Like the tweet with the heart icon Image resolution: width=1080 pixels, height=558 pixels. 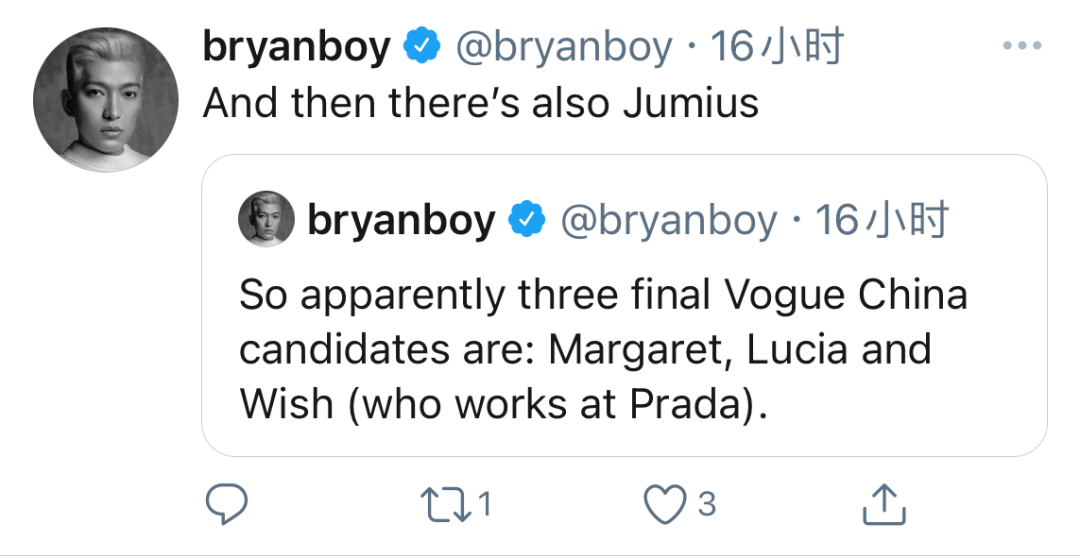(664, 504)
